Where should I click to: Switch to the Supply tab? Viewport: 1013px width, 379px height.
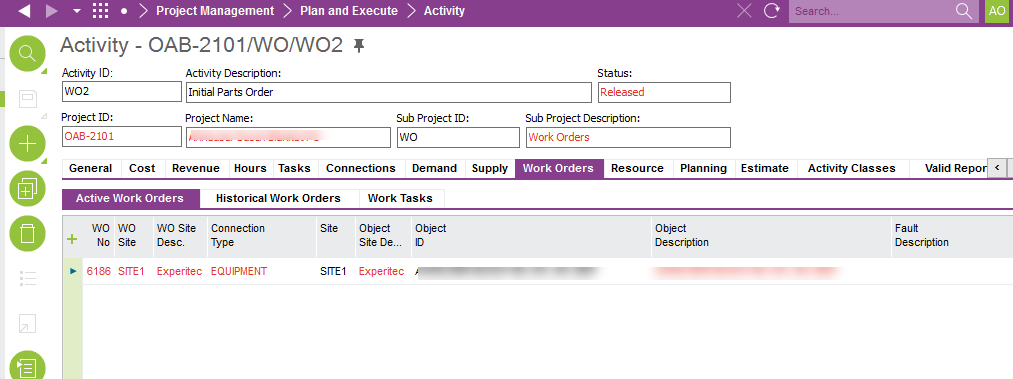pos(490,169)
